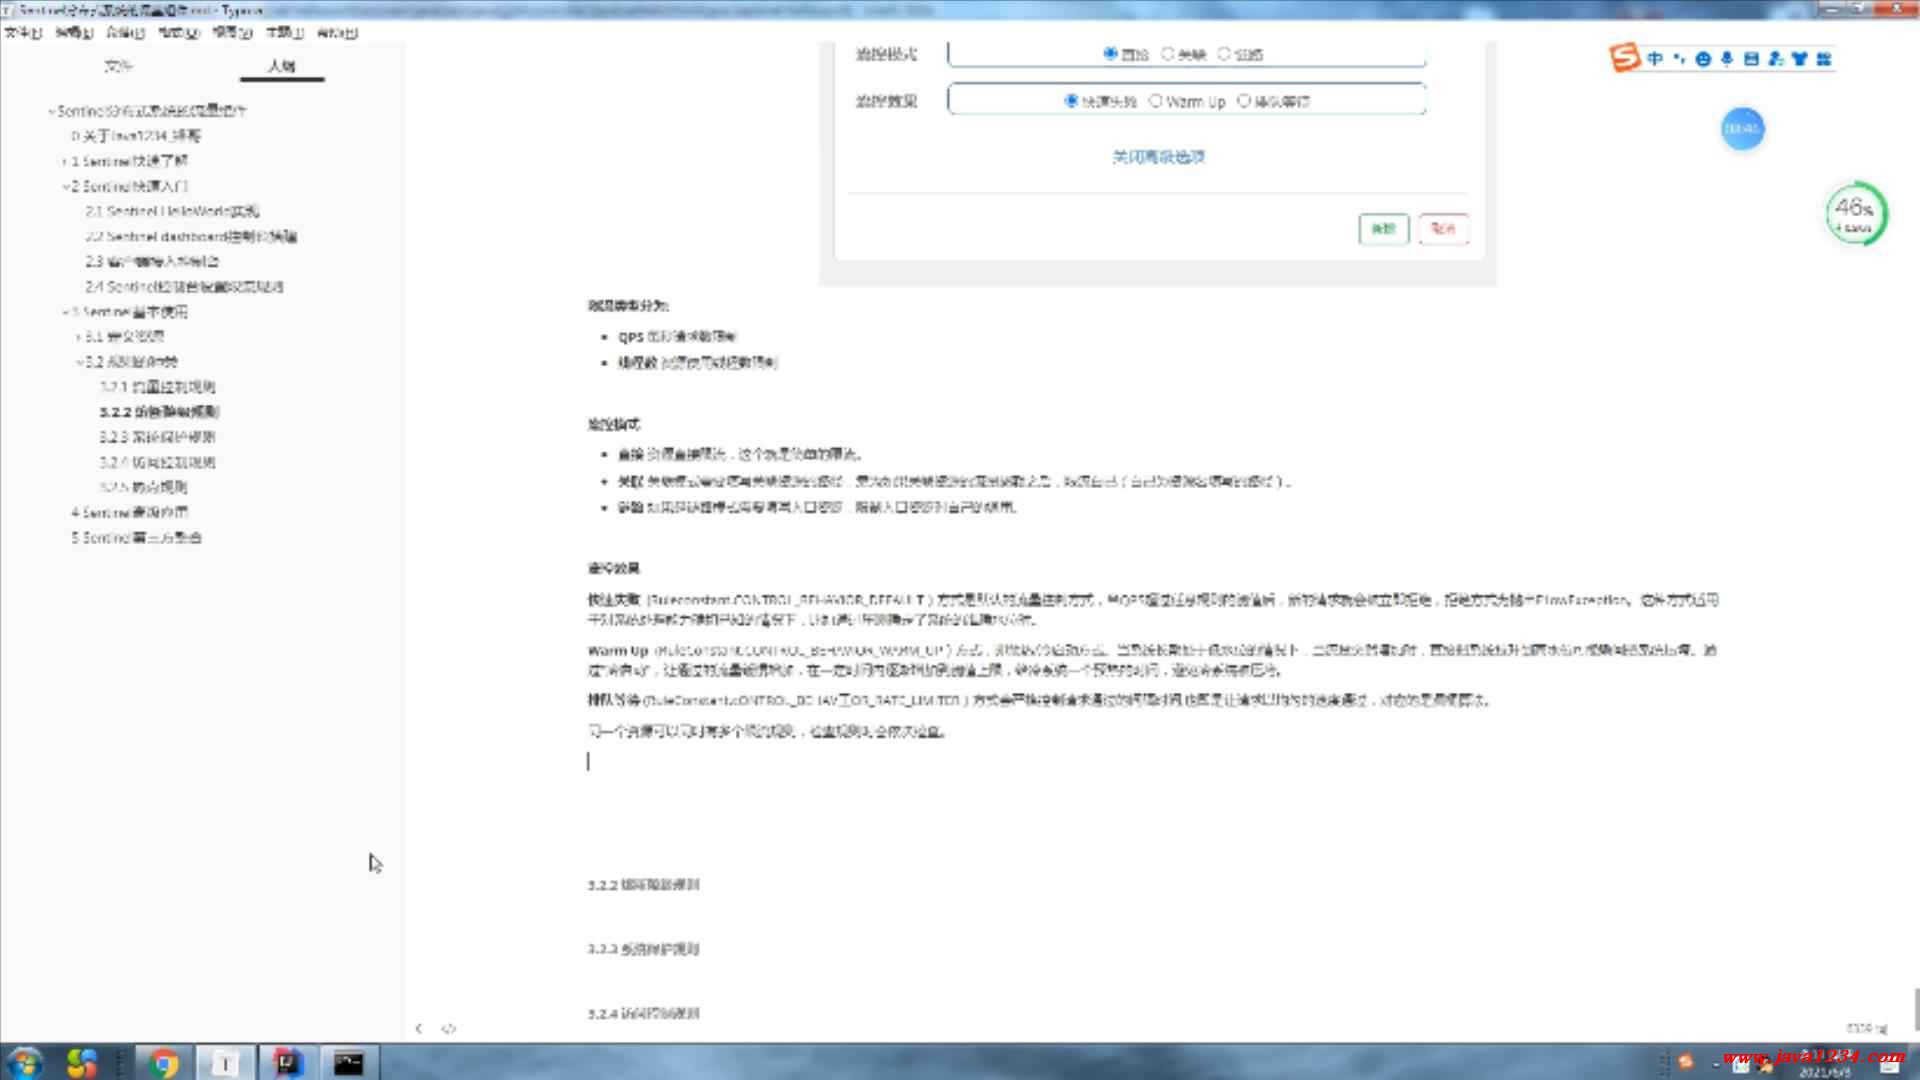
Task: Click the orange Sogou system tray icon
Action: [1686, 1062]
